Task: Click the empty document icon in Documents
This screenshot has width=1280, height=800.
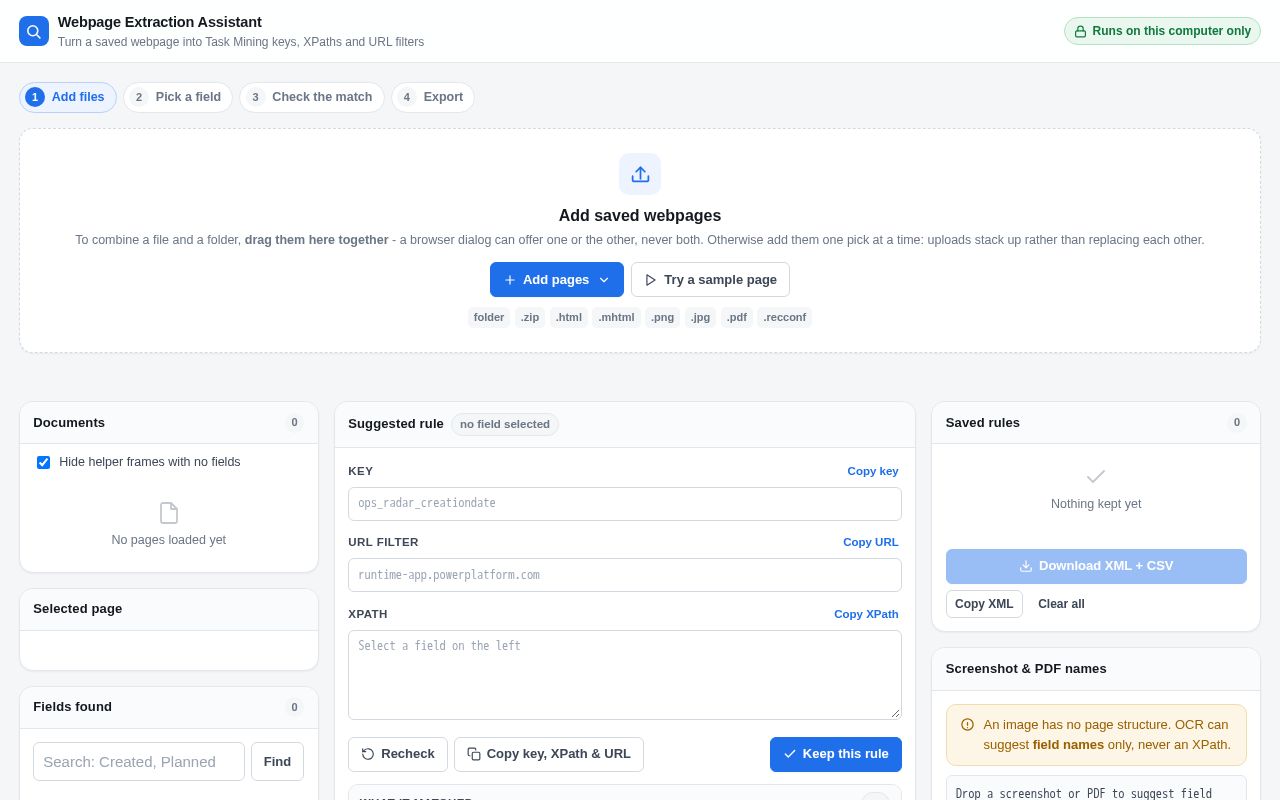Action: (169, 513)
